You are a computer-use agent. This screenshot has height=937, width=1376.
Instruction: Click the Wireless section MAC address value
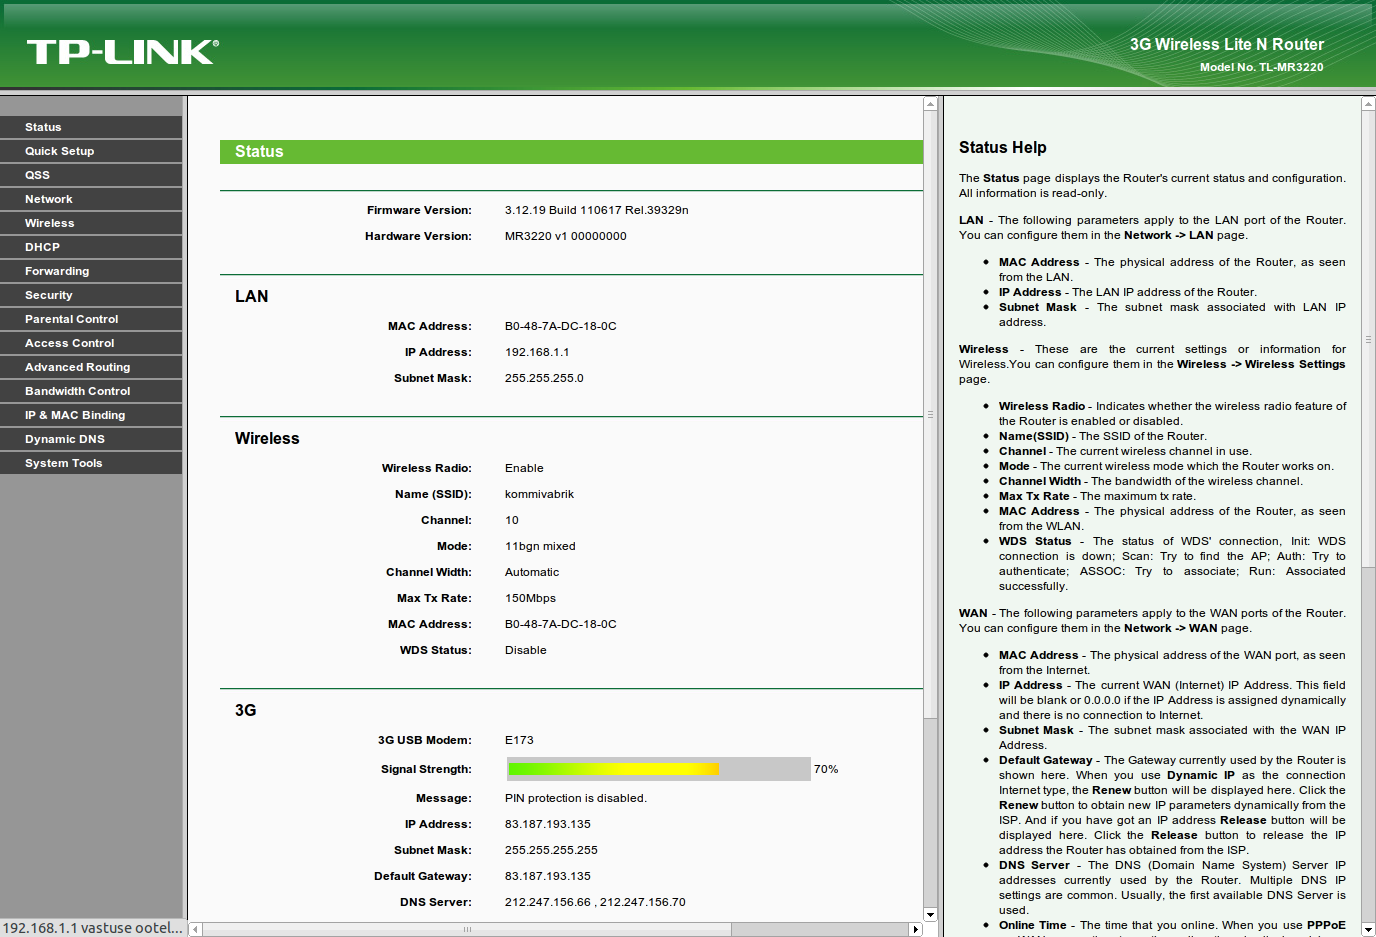[x=561, y=624]
